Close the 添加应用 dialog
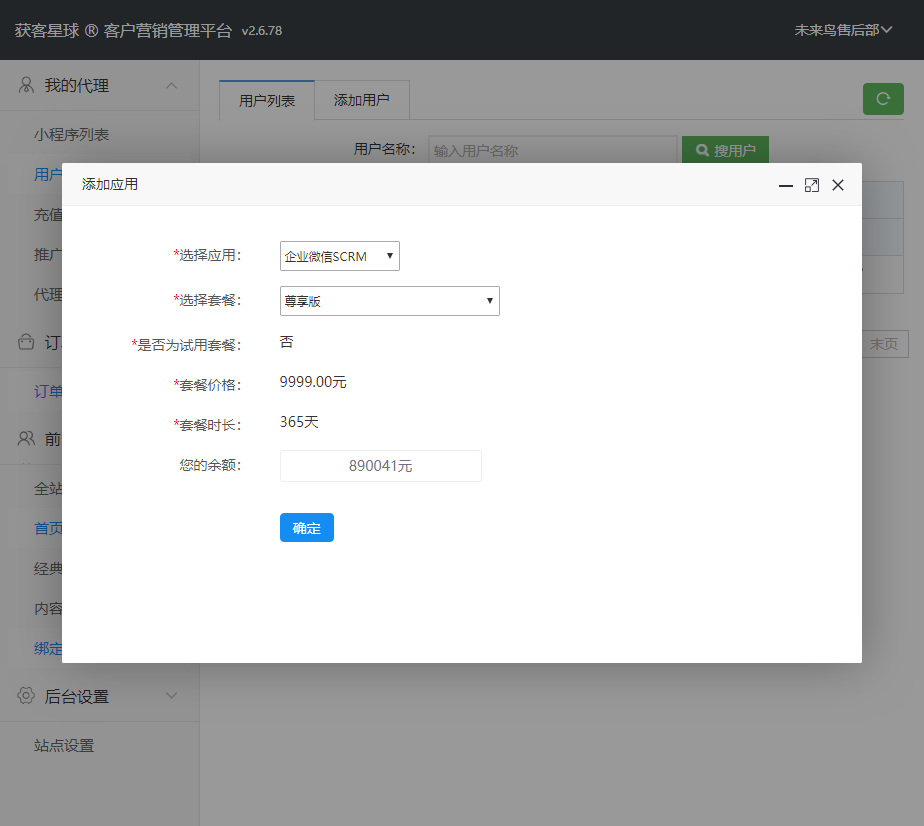This screenshot has height=826, width=924. 838,185
